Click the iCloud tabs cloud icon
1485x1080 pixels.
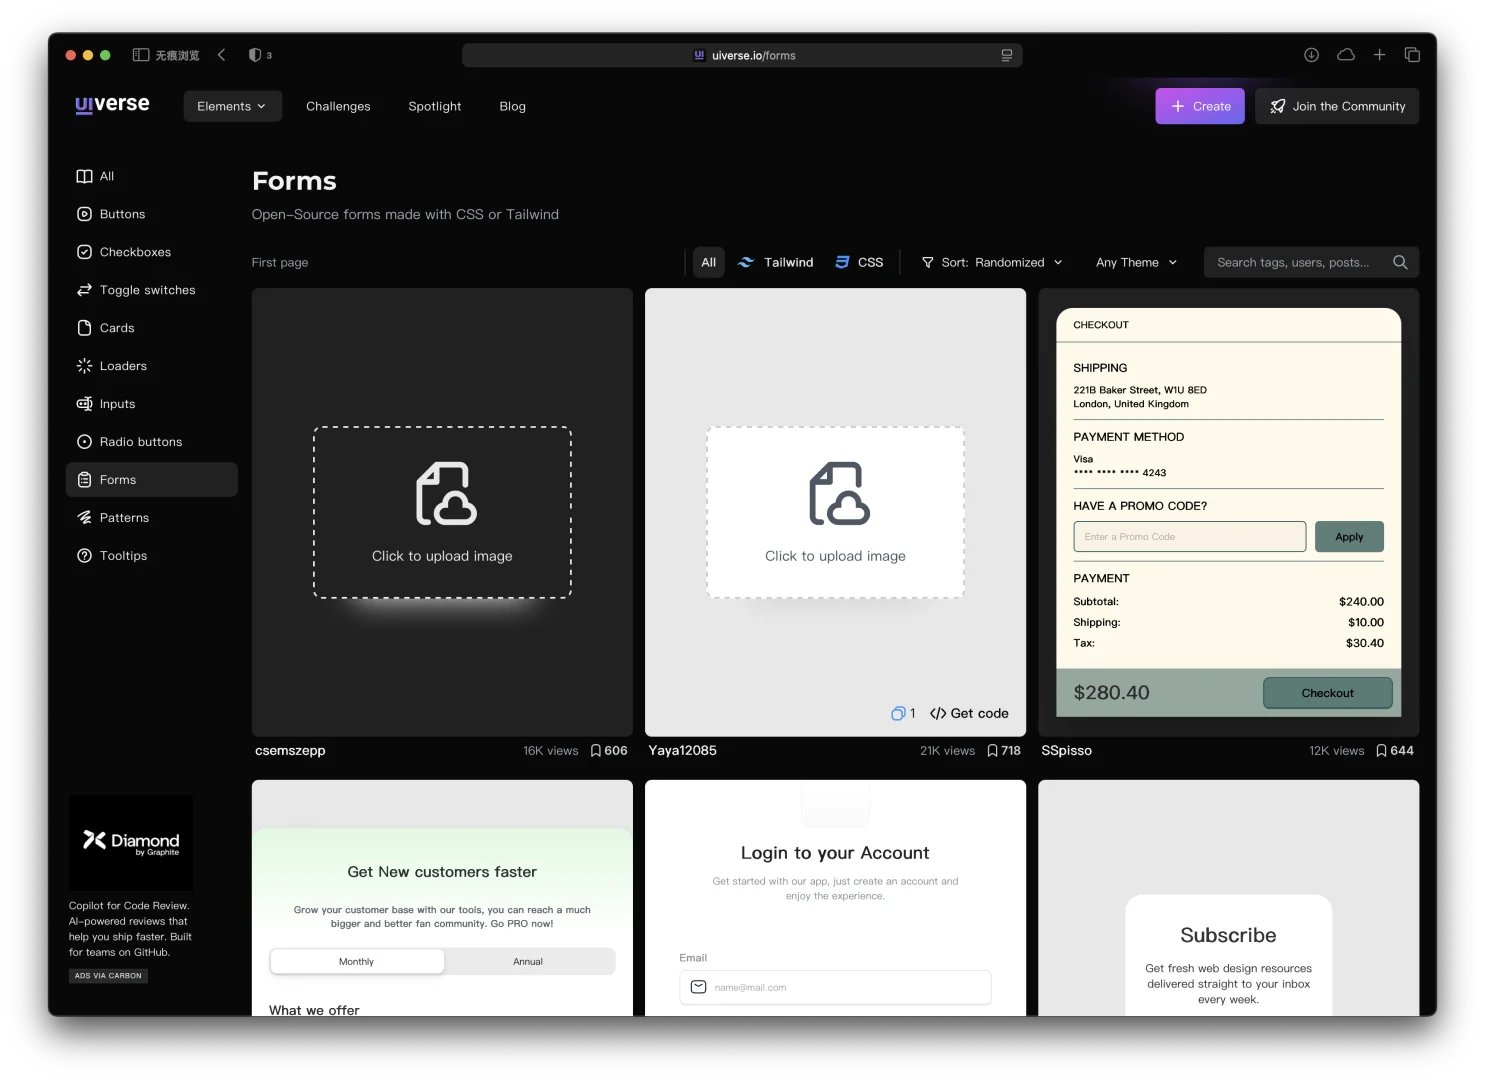1346,55
